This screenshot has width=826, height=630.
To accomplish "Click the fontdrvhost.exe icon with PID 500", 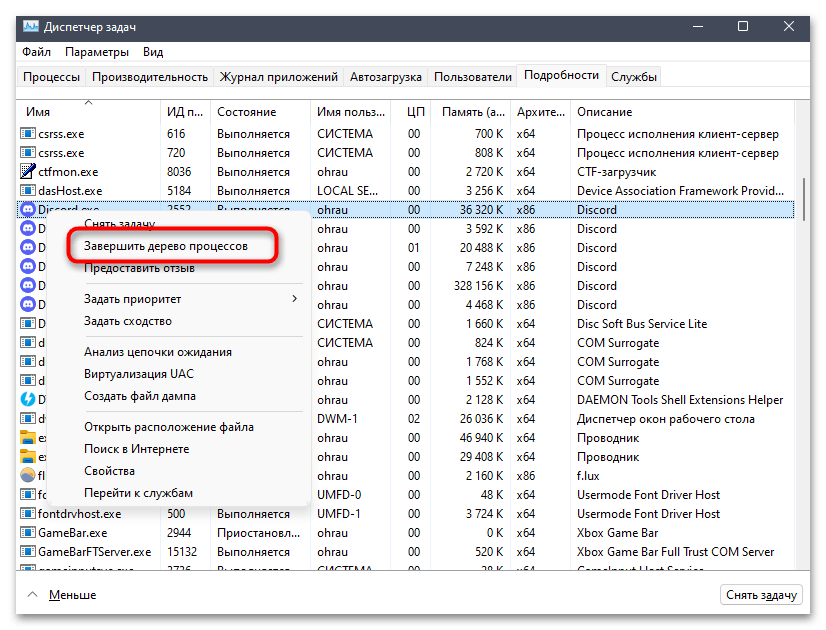I will pyautogui.click(x=27, y=514).
